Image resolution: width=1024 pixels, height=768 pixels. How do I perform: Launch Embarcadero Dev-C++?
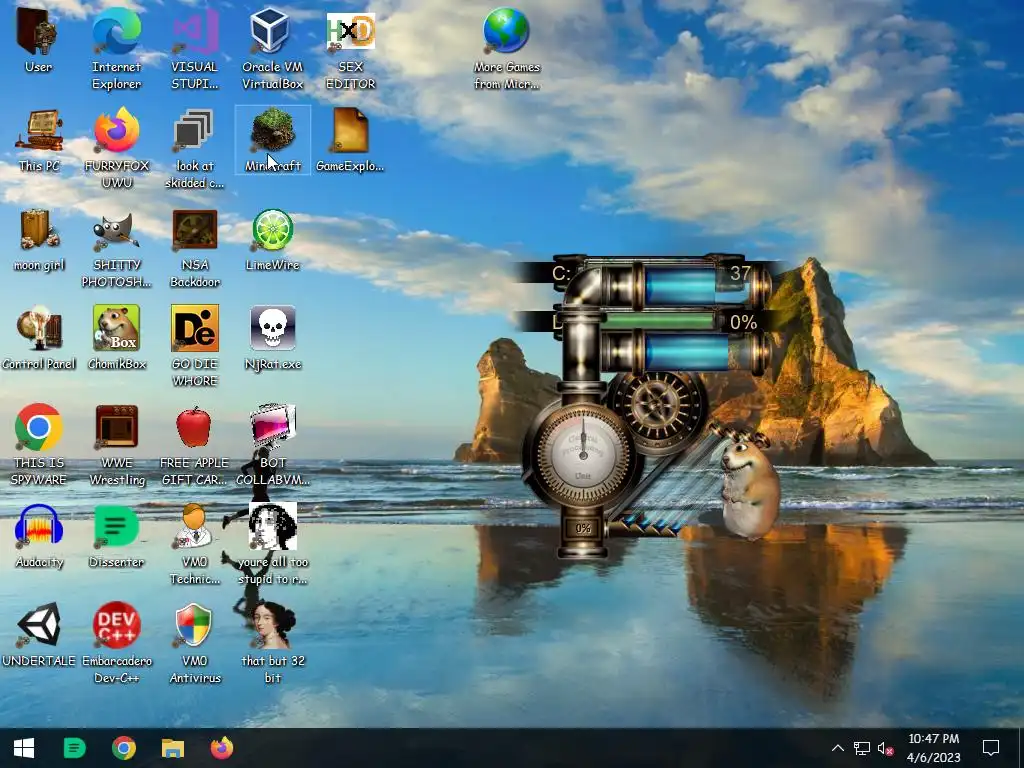tap(116, 625)
